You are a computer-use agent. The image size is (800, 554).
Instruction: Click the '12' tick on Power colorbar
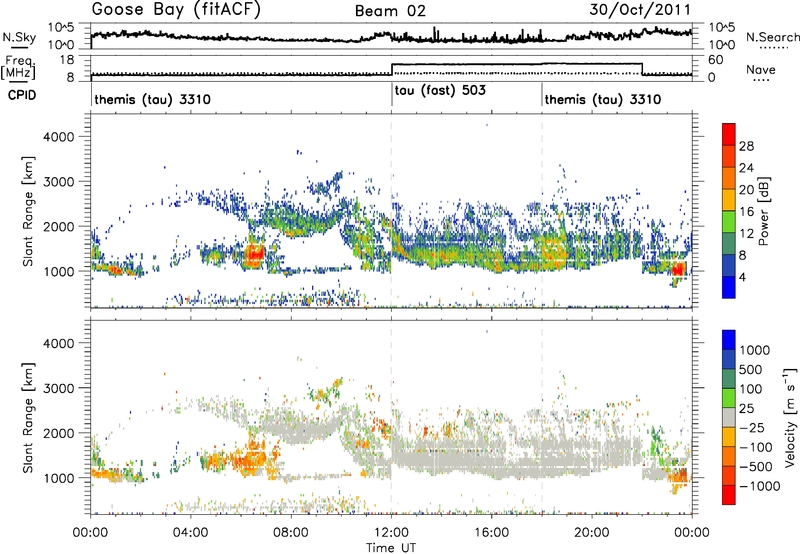click(746, 234)
